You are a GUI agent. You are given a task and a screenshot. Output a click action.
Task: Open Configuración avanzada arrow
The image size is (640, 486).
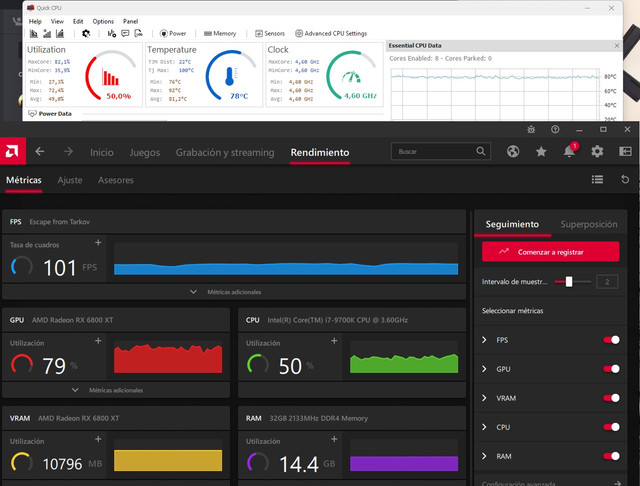(x=617, y=483)
